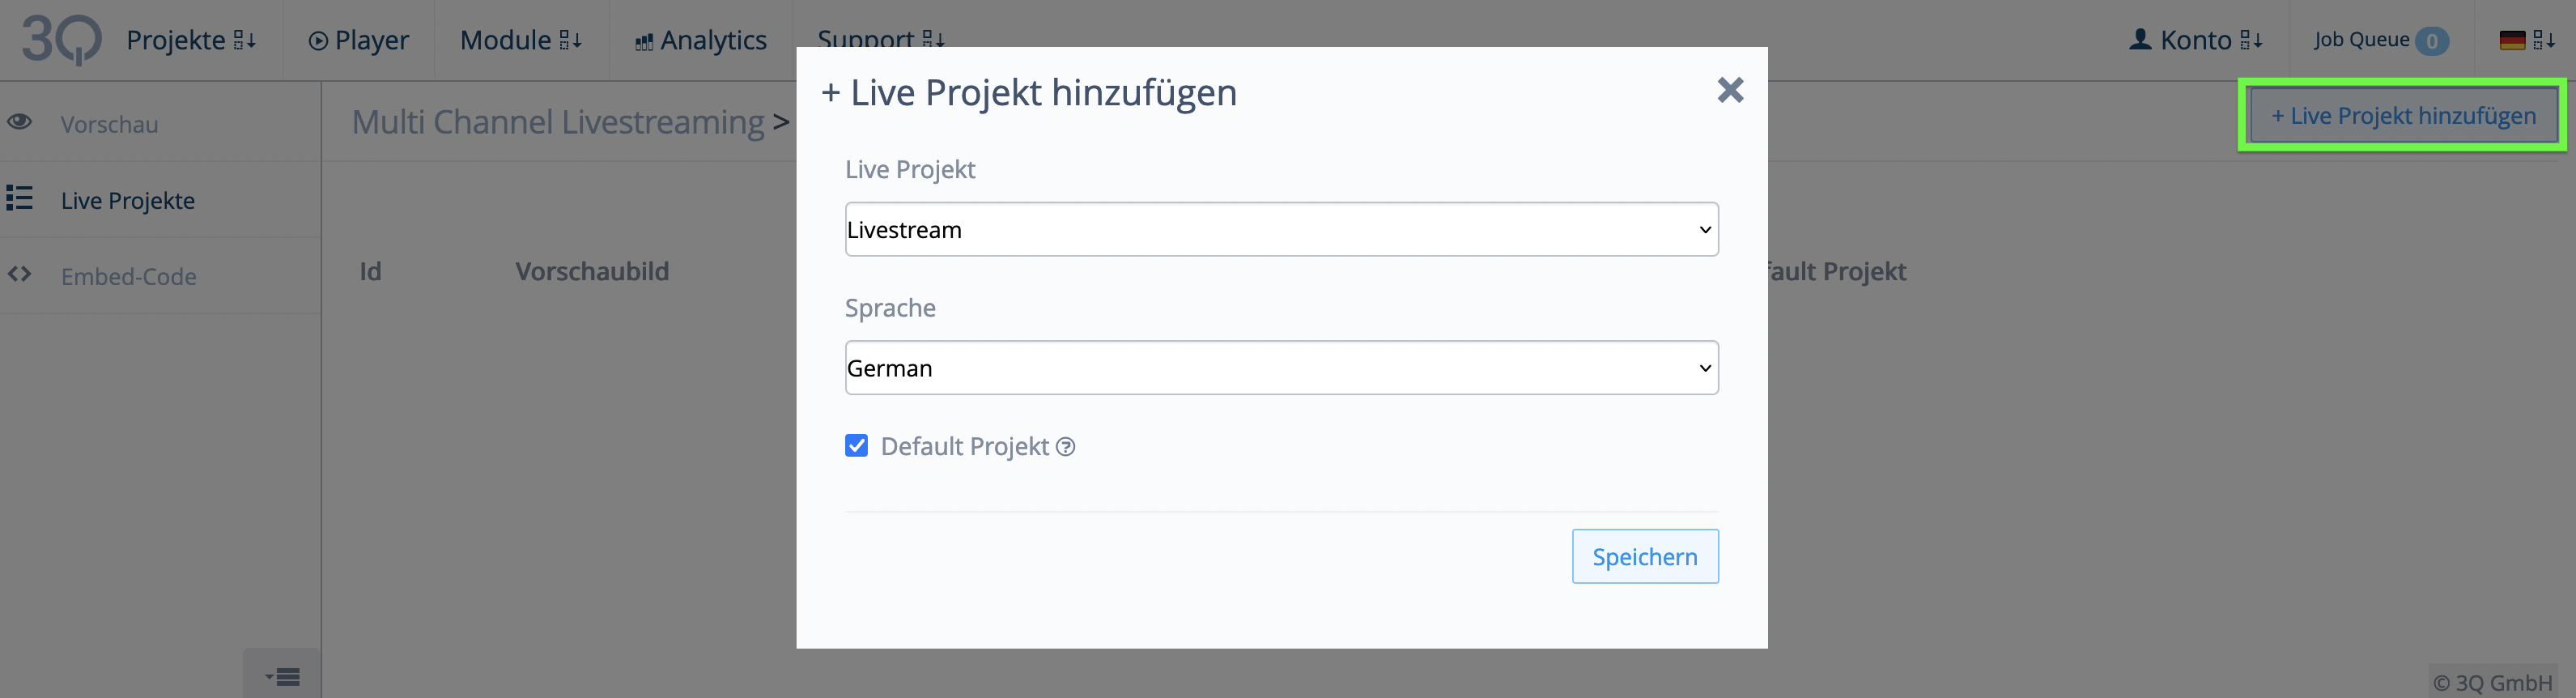Open the Sprache dropdown showing German

[x=1281, y=367]
